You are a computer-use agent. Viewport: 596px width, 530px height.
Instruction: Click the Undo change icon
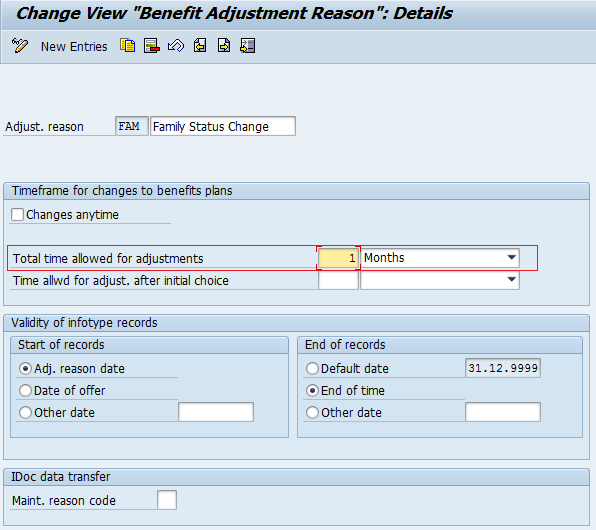pyautogui.click(x=176, y=46)
